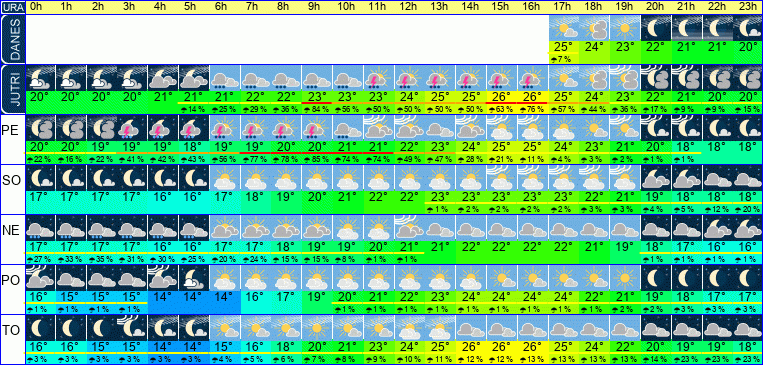763x365 pixels.
Task: Open the JUTRI day row tab
Action: (x=13, y=90)
